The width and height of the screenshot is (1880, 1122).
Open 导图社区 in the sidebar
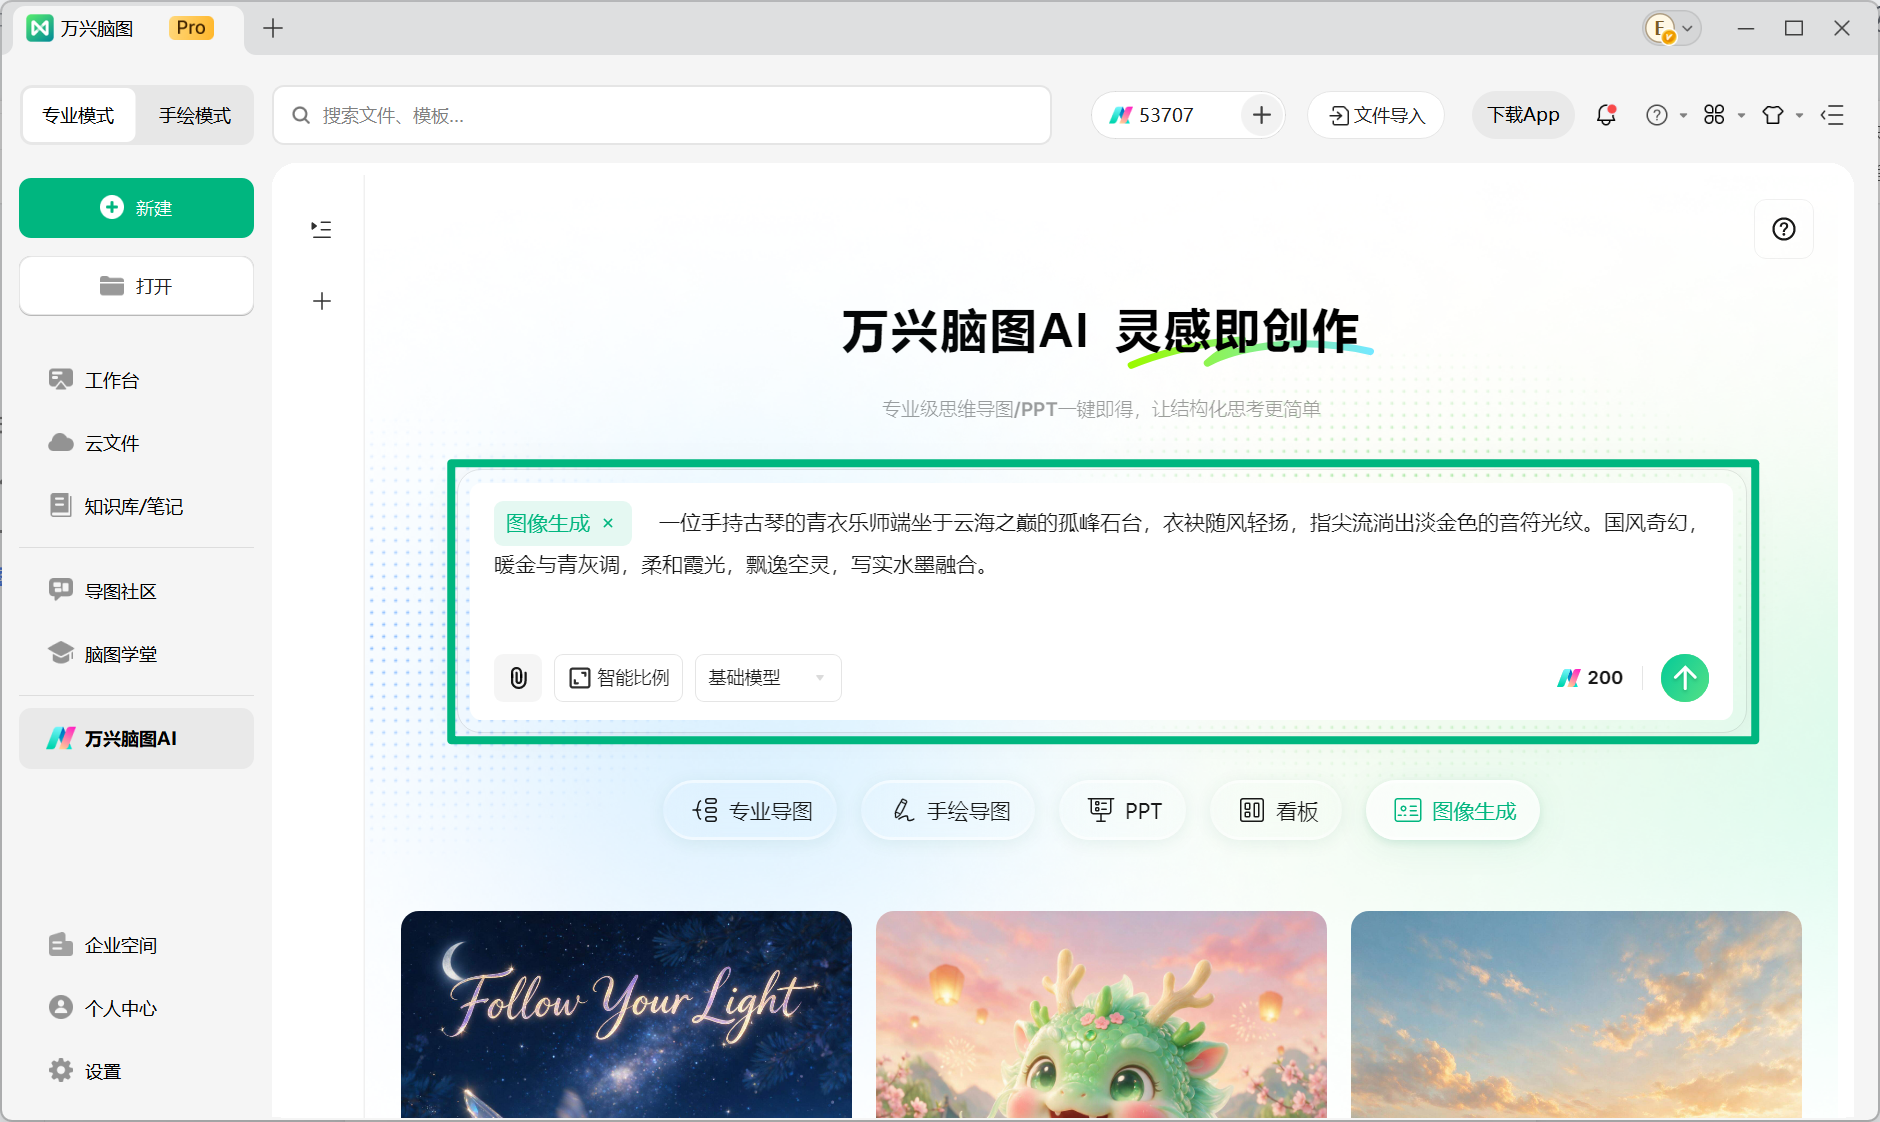[x=136, y=591]
